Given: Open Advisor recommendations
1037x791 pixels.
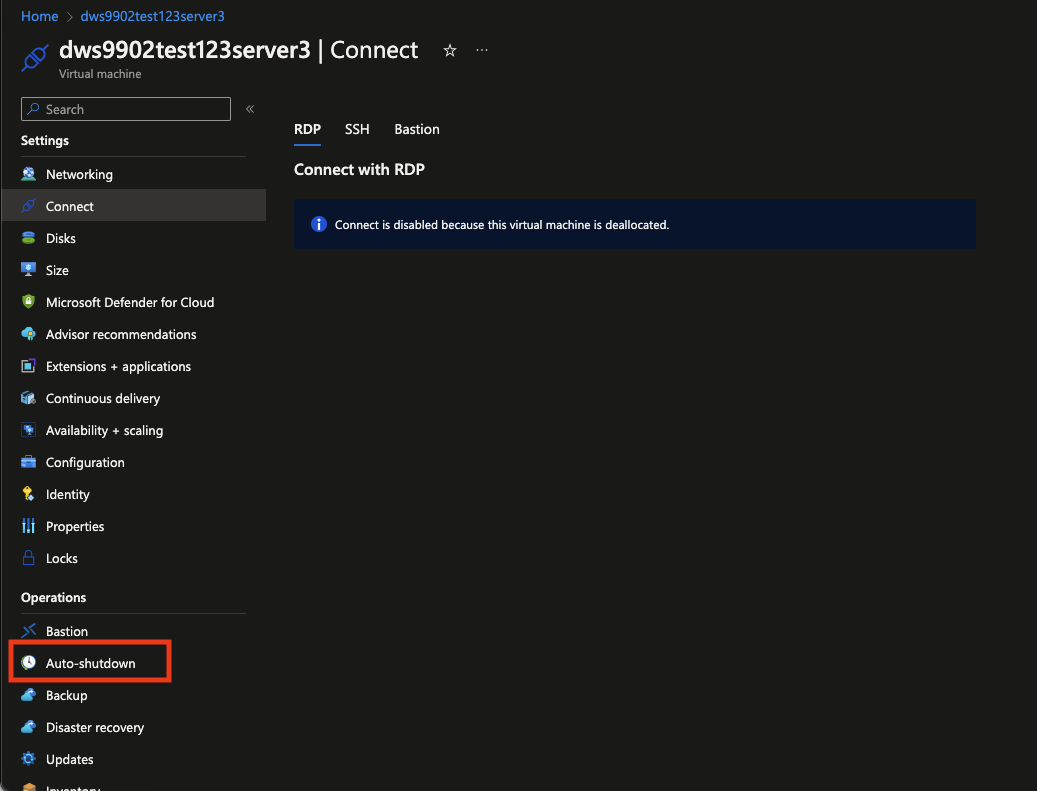Looking at the screenshot, I should coord(134,334).
